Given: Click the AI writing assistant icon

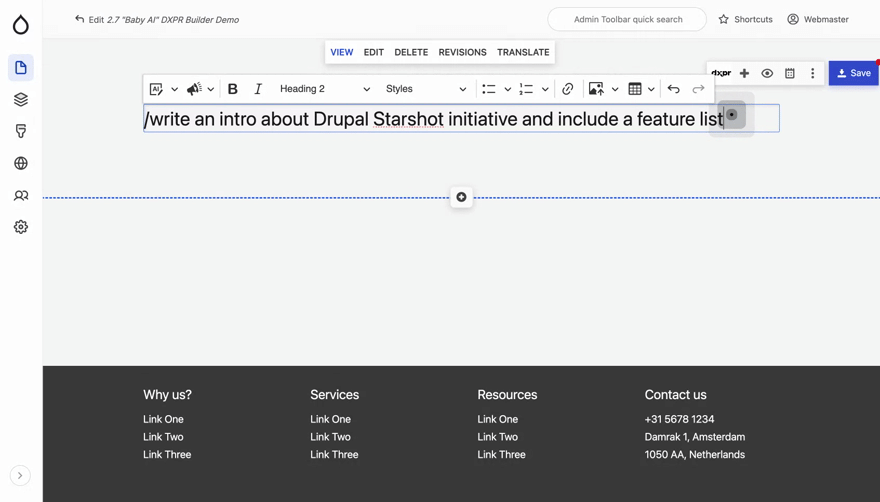Looking at the screenshot, I should [156, 89].
